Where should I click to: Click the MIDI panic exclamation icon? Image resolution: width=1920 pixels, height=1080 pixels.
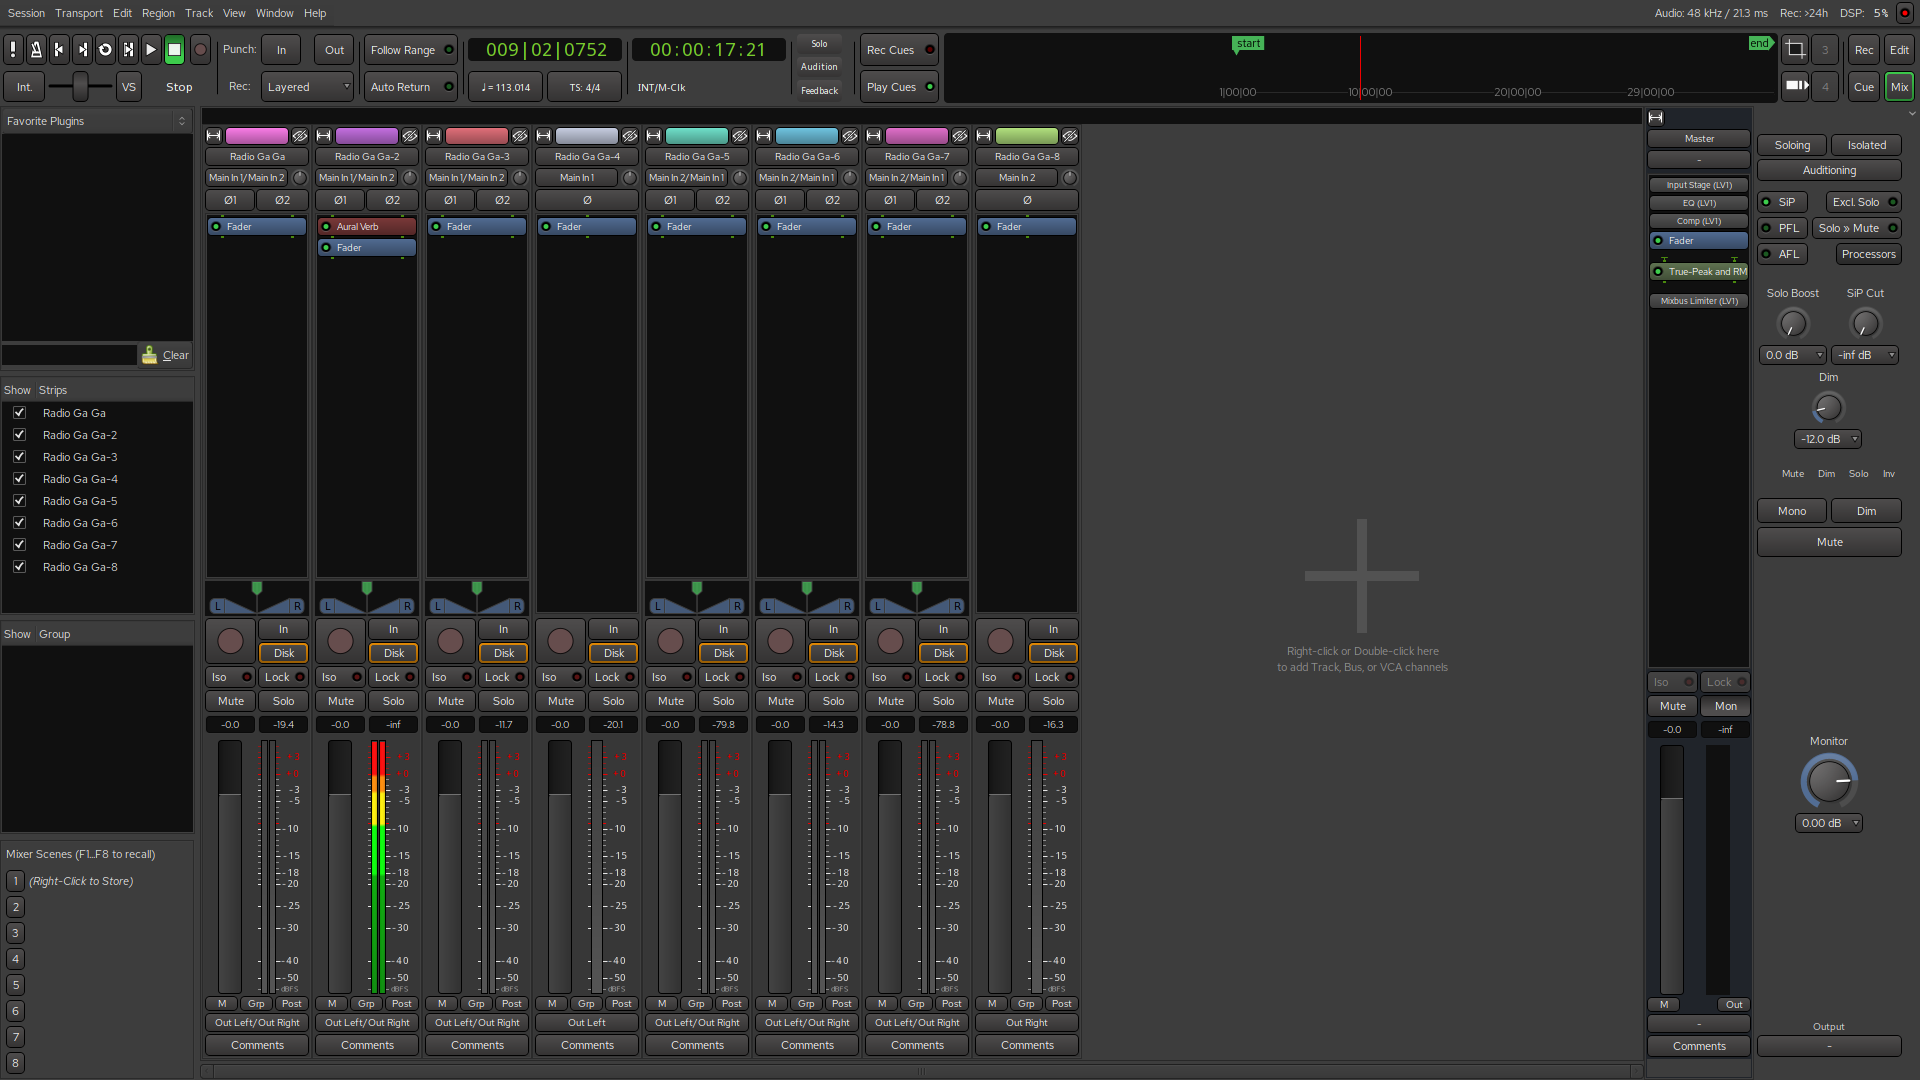point(13,49)
